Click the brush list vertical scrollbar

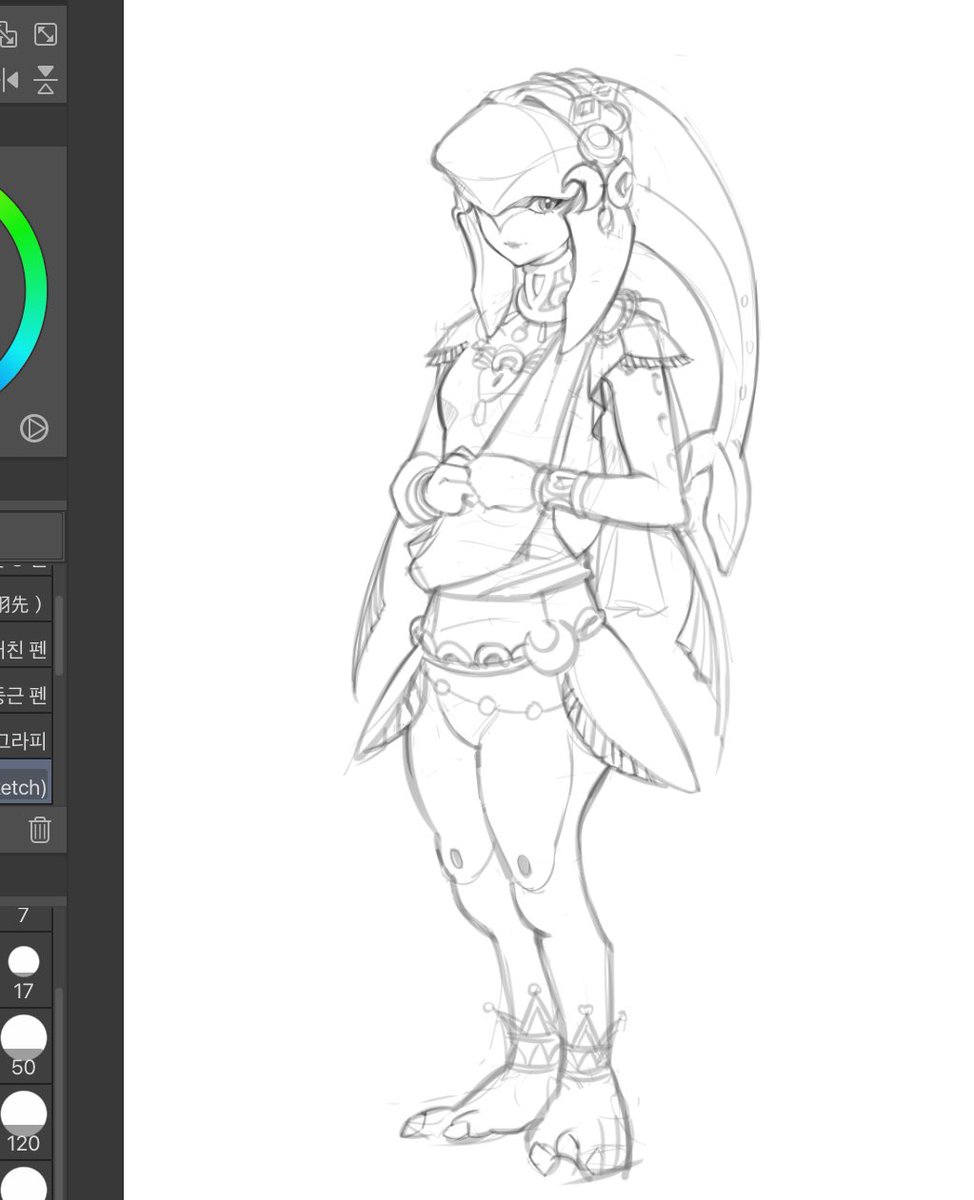59,636
